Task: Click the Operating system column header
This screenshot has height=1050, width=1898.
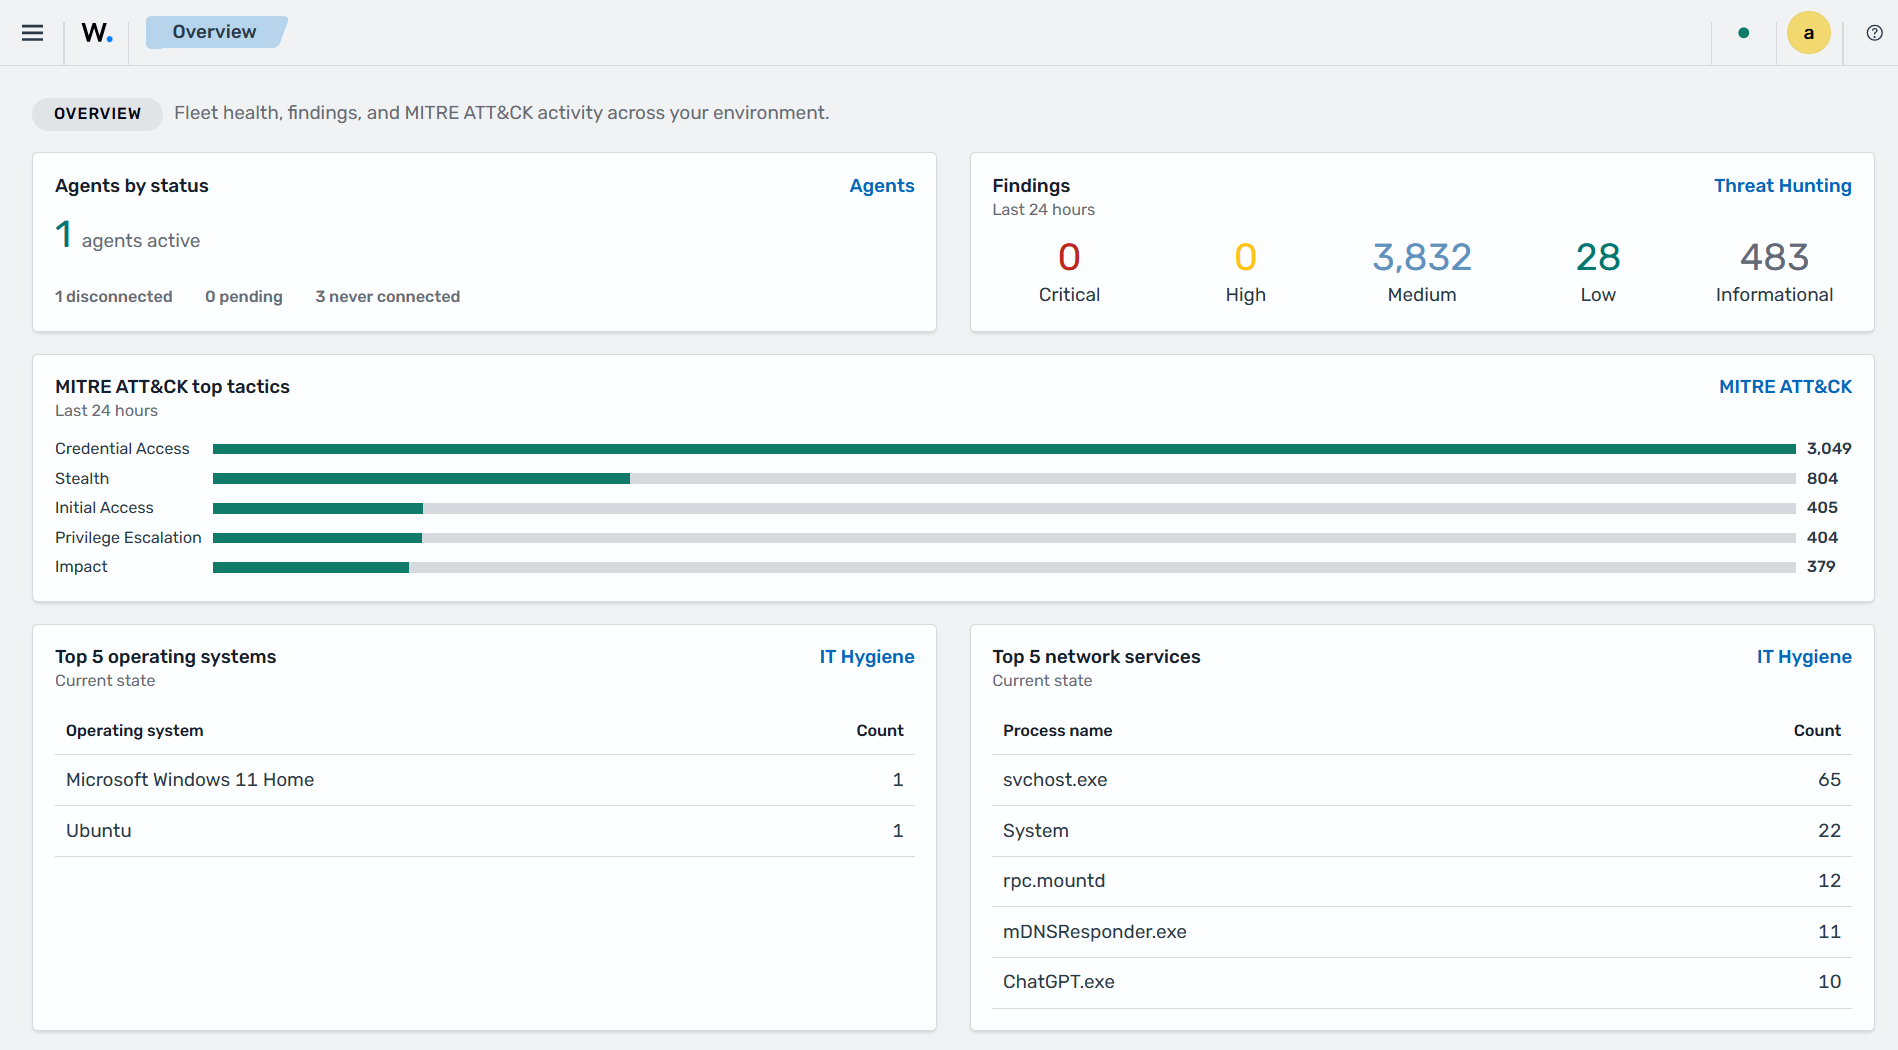Action: [135, 731]
